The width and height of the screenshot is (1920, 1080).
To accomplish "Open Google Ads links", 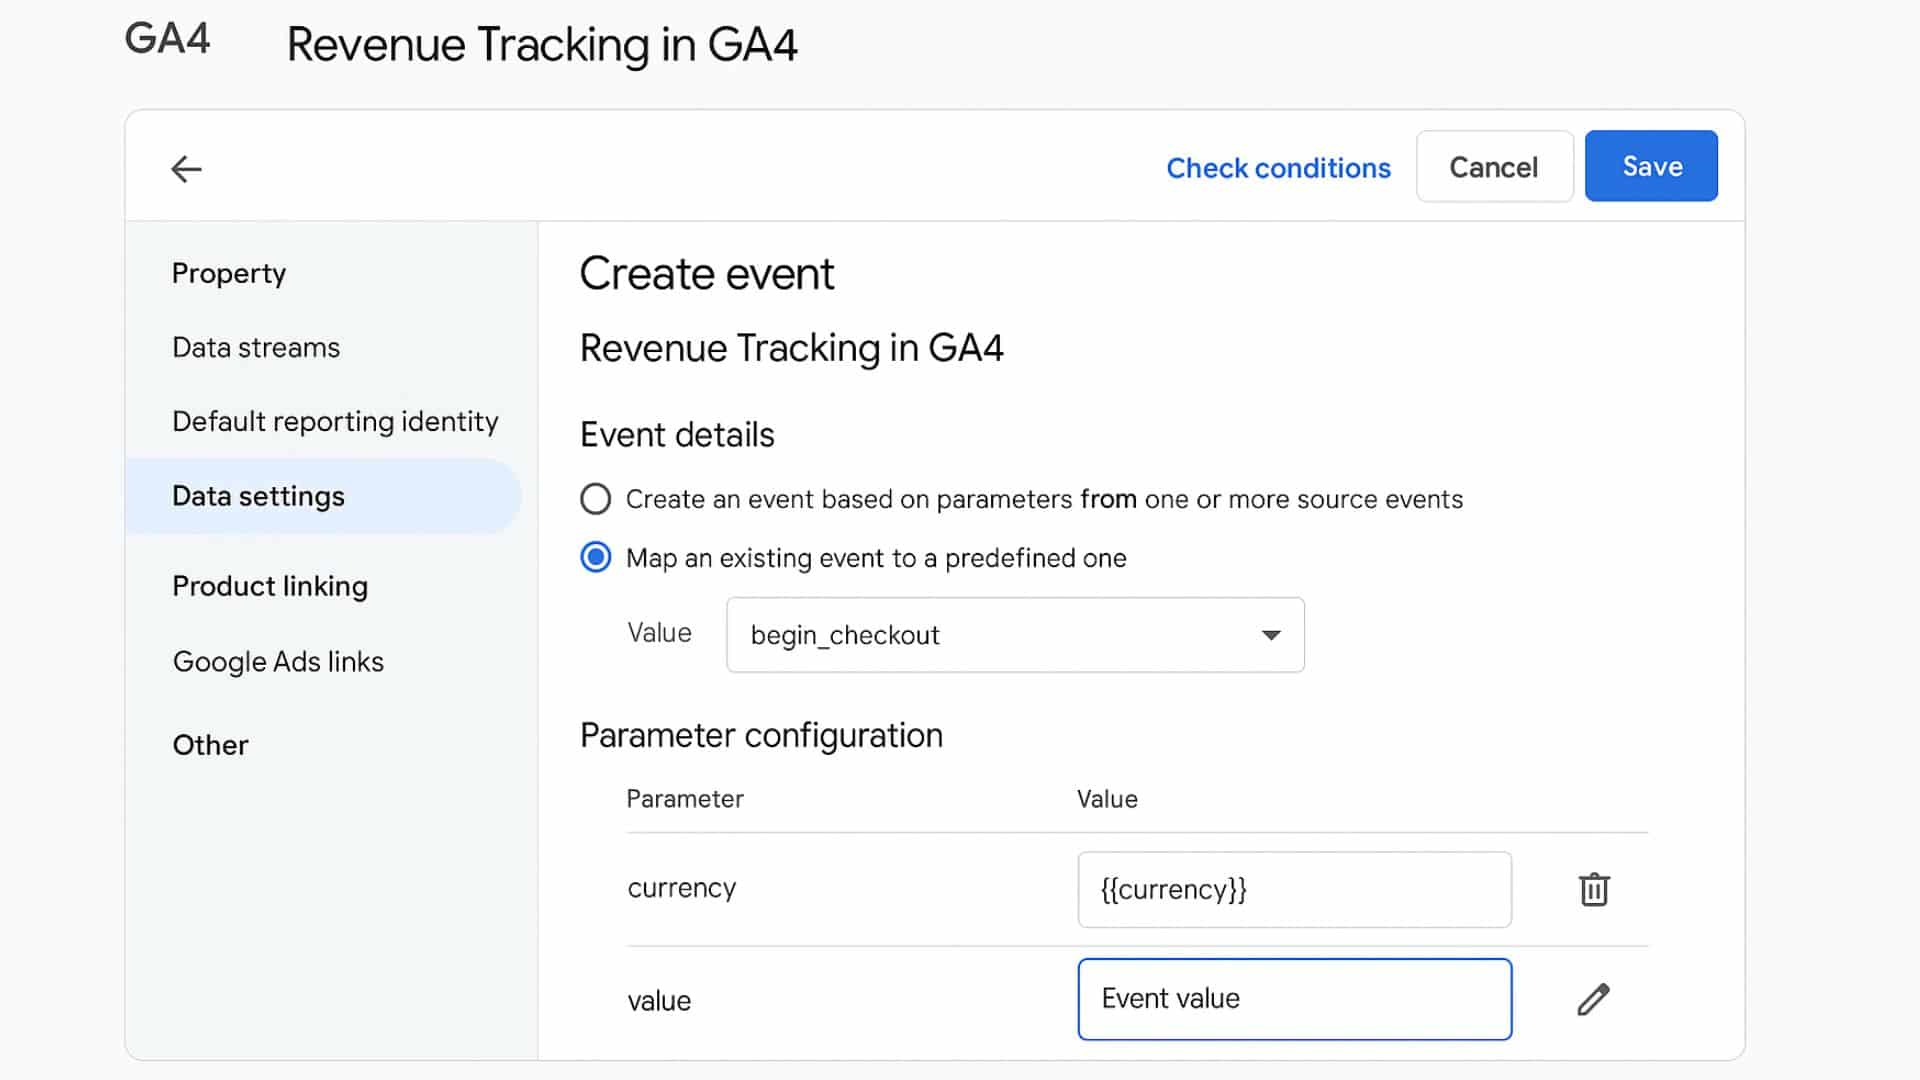I will (x=278, y=661).
